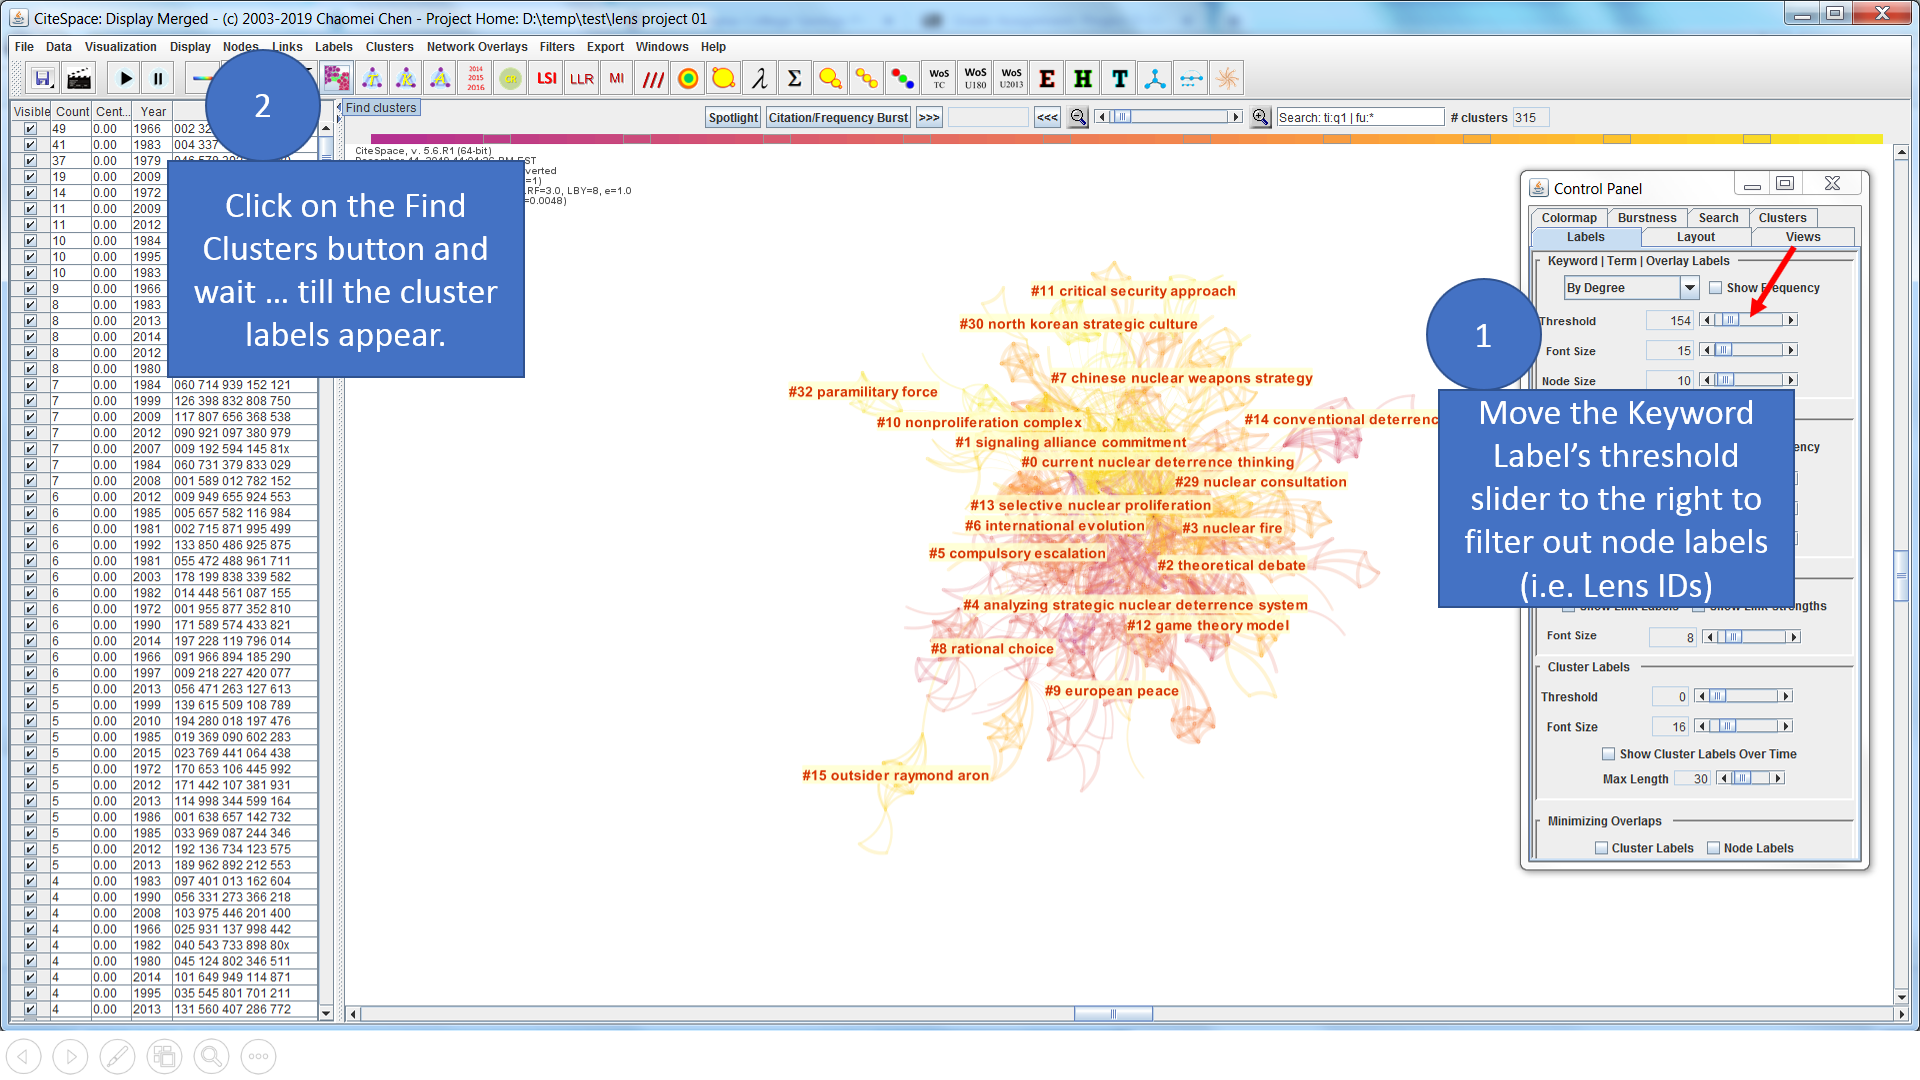The image size is (1920, 1080).
Task: Select the Spotlight search icon
Action: 733,117
